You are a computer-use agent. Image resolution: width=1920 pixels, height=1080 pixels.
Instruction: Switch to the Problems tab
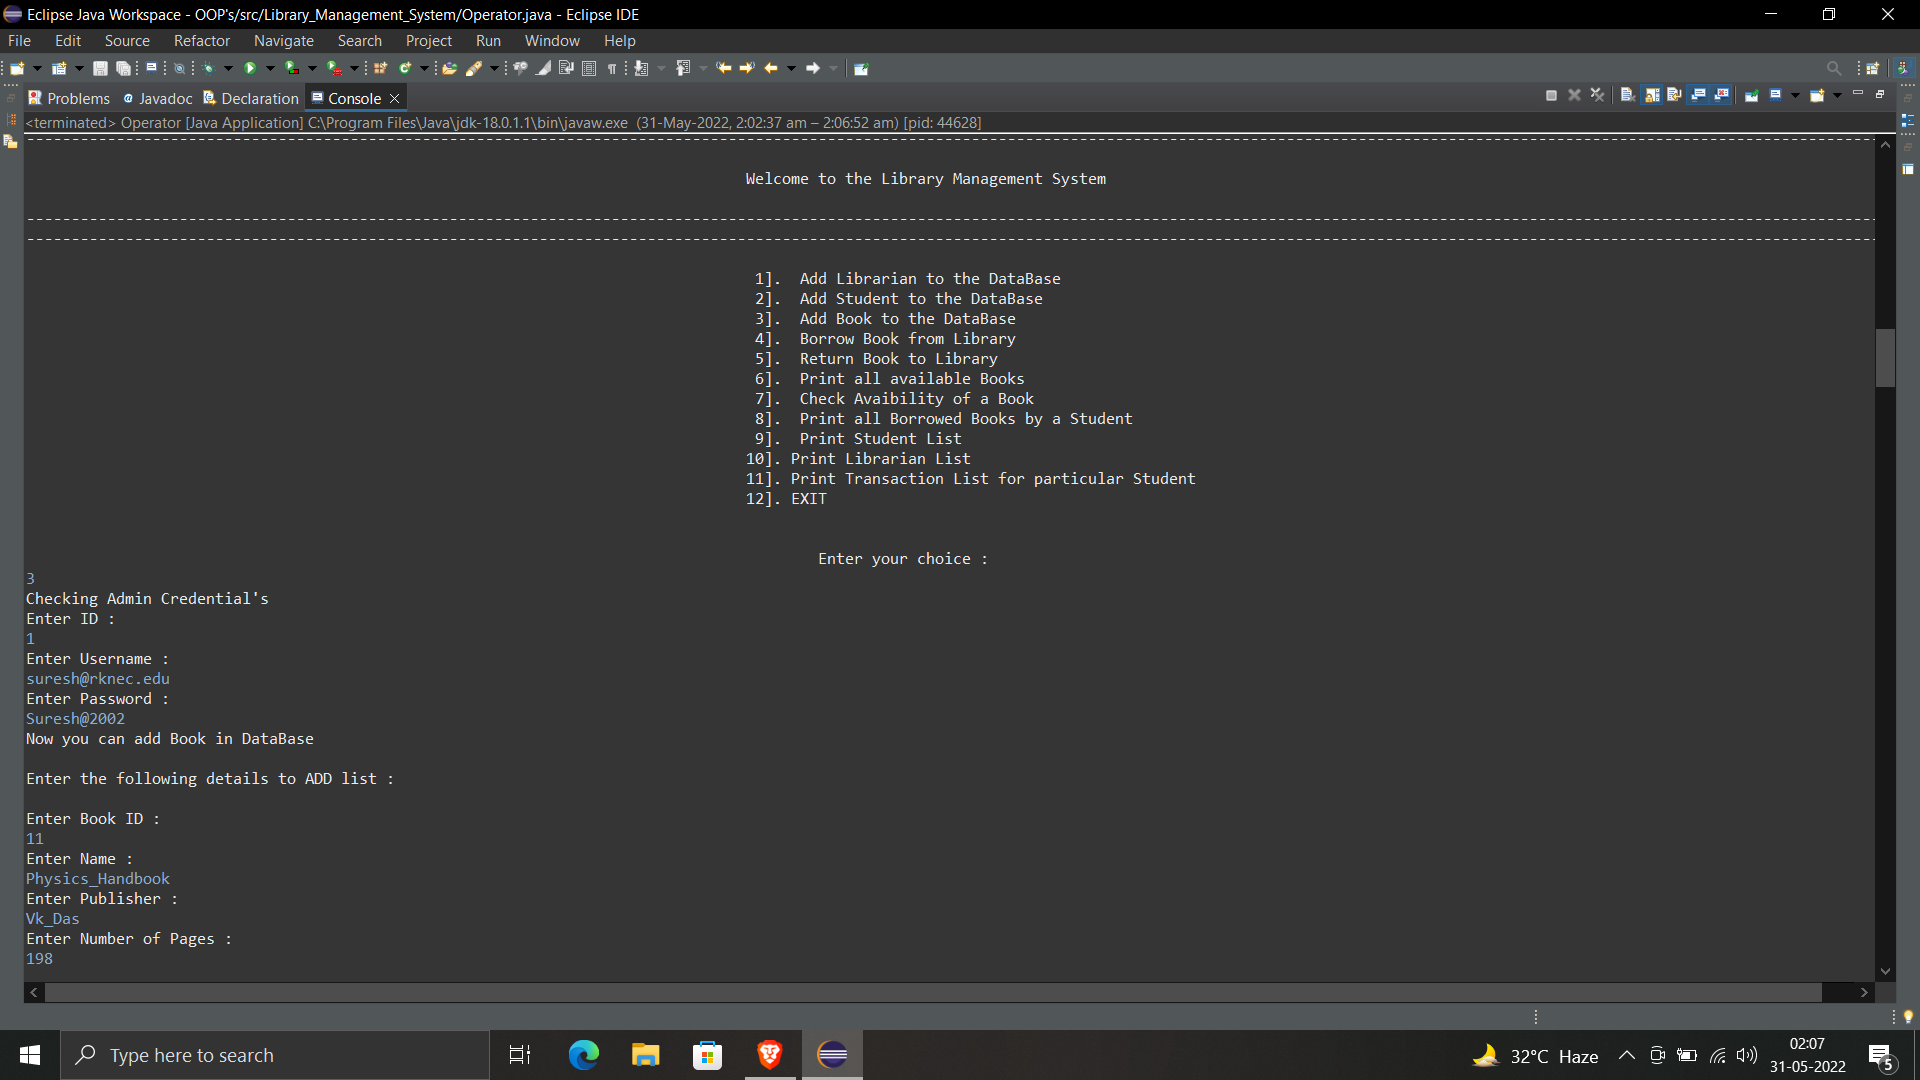coord(68,98)
